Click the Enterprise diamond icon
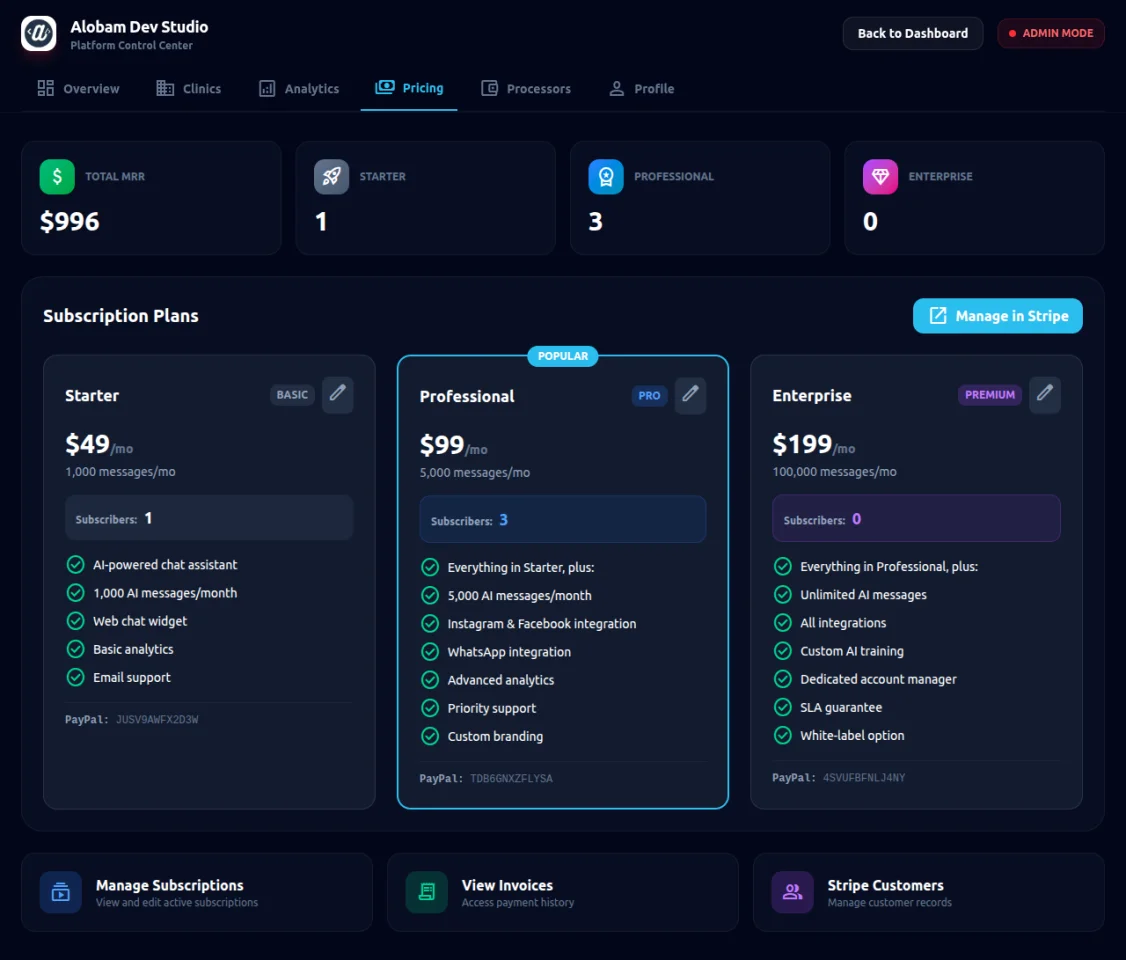 click(880, 177)
